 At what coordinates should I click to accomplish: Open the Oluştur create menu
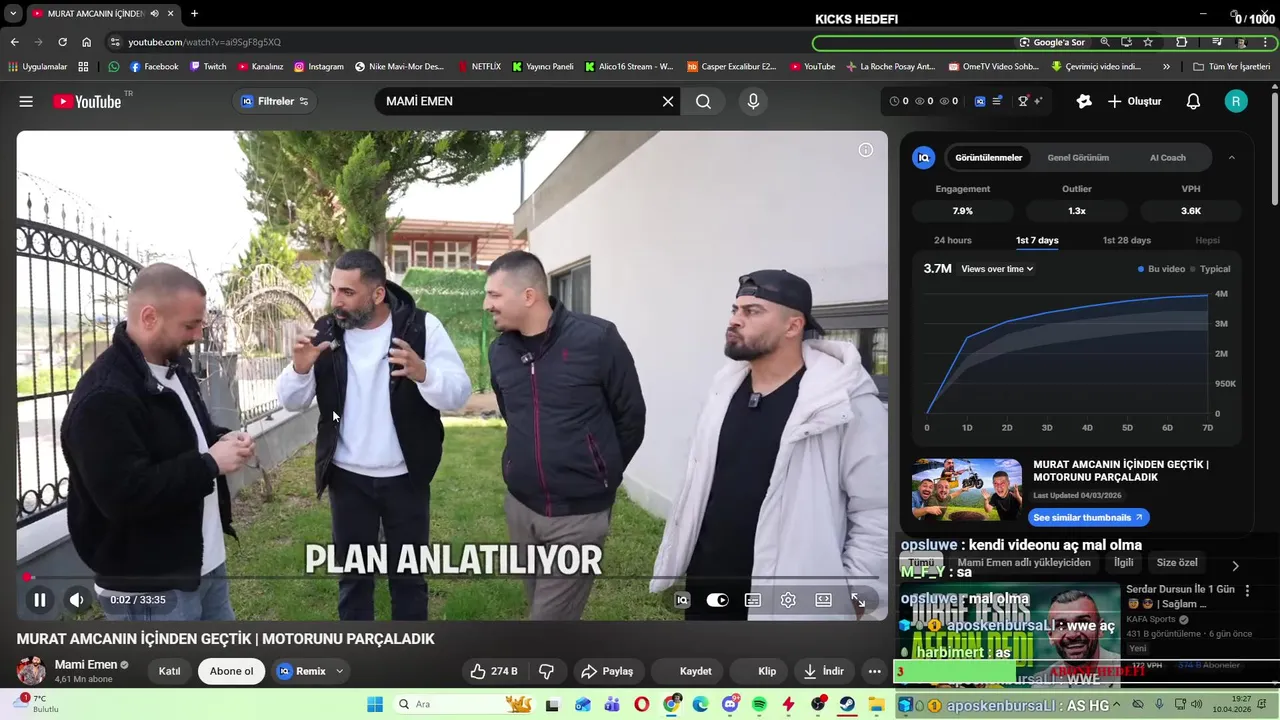coord(1134,101)
